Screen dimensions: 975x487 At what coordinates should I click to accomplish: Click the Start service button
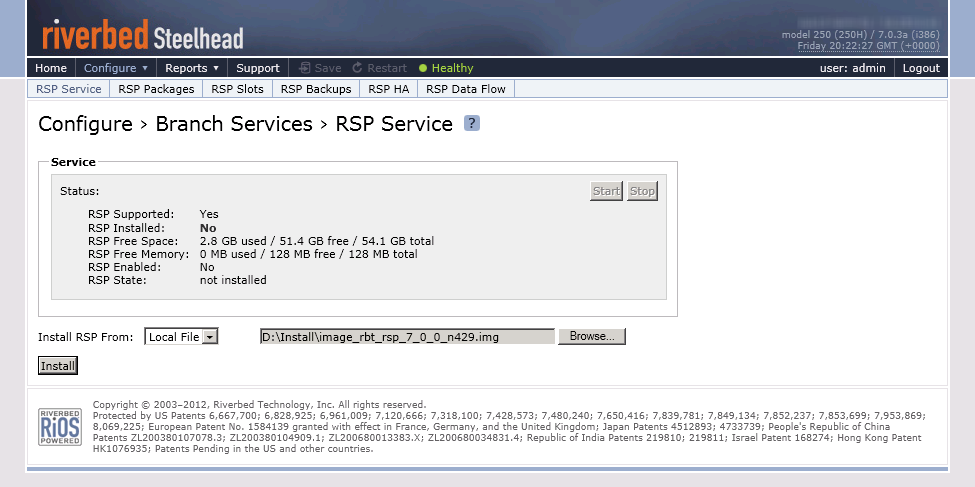pos(606,191)
